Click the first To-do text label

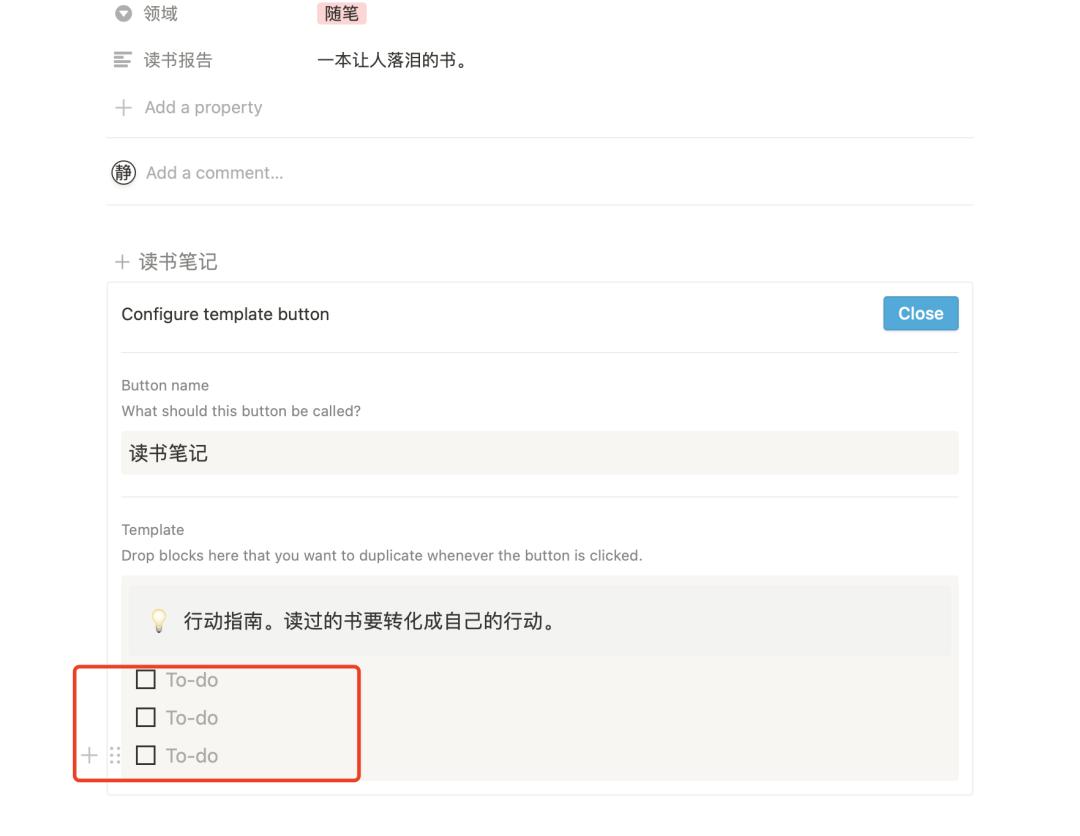tap(192, 679)
